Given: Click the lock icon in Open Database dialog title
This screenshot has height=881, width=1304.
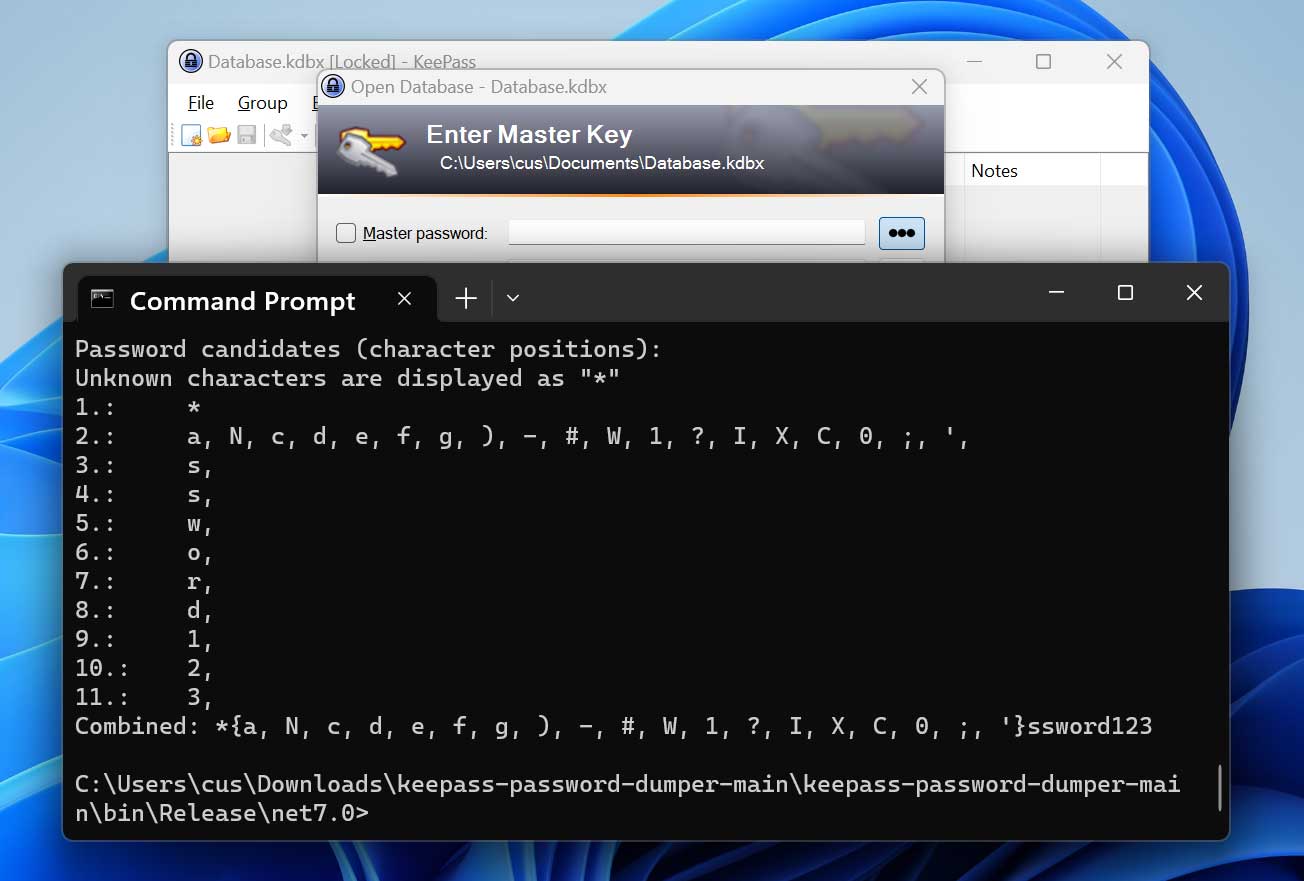Looking at the screenshot, I should (x=334, y=87).
